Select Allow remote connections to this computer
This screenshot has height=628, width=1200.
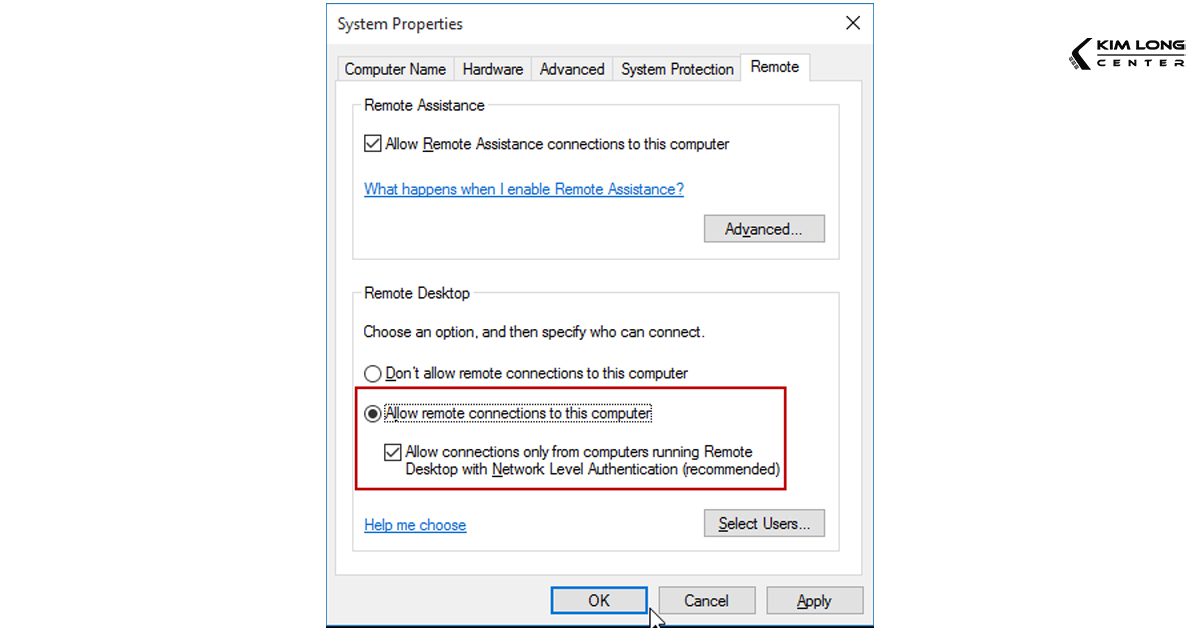point(372,413)
